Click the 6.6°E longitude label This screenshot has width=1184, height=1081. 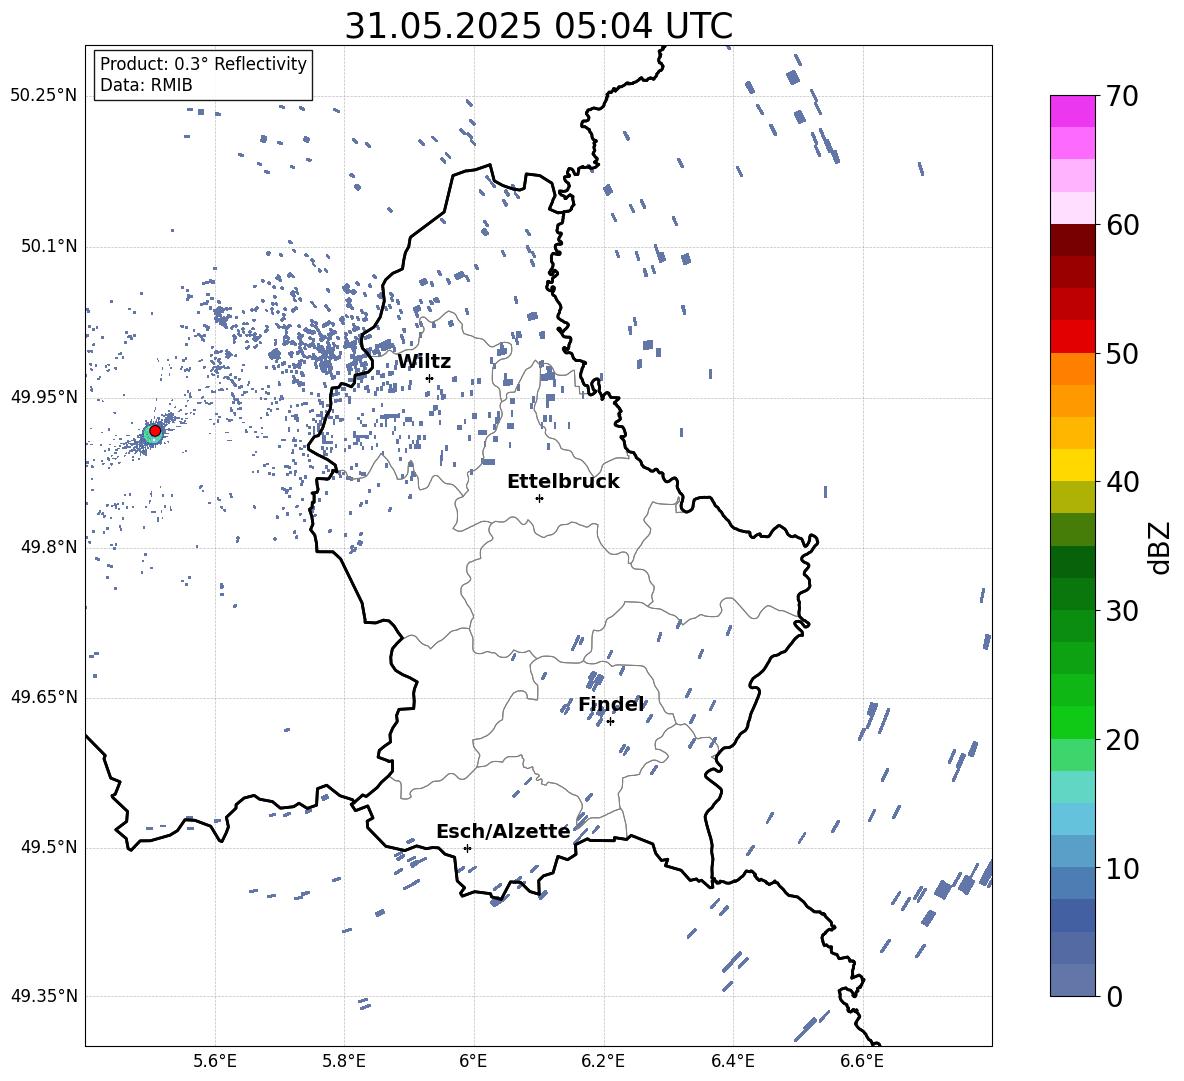862,1061
